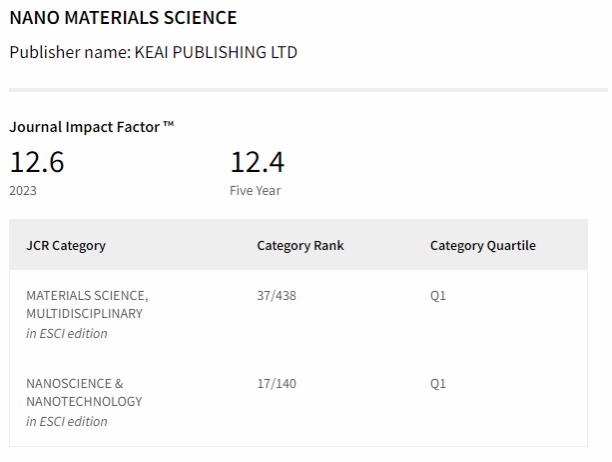Click the 17/140 category rank
Image resolution: width=612 pixels, height=462 pixels.
[277, 383]
